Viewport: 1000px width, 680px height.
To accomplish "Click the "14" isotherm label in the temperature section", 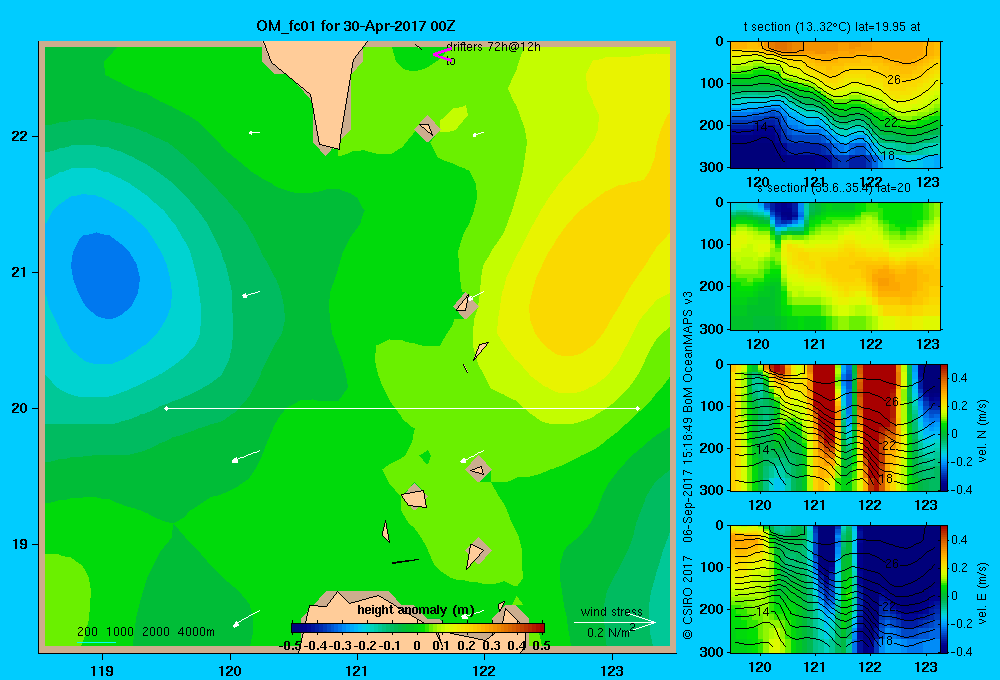I will point(761,126).
